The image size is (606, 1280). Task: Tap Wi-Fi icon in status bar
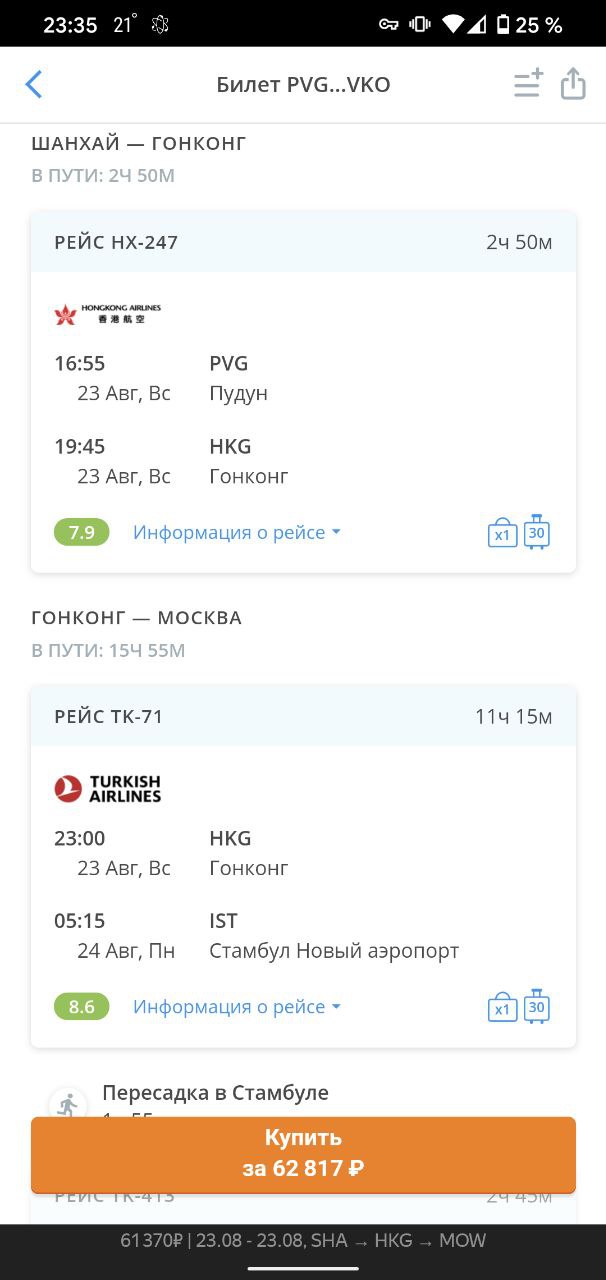click(x=454, y=24)
